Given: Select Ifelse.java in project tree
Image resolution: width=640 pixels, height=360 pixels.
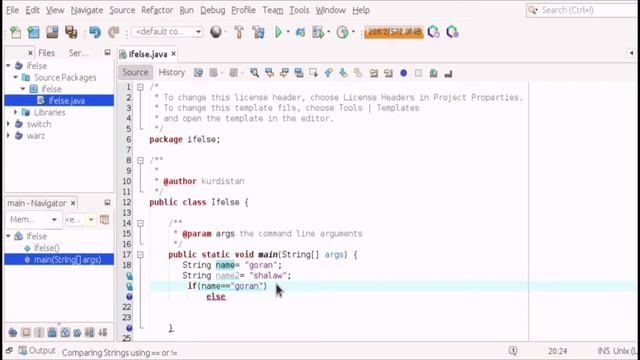Looking at the screenshot, I should pyautogui.click(x=59, y=100).
